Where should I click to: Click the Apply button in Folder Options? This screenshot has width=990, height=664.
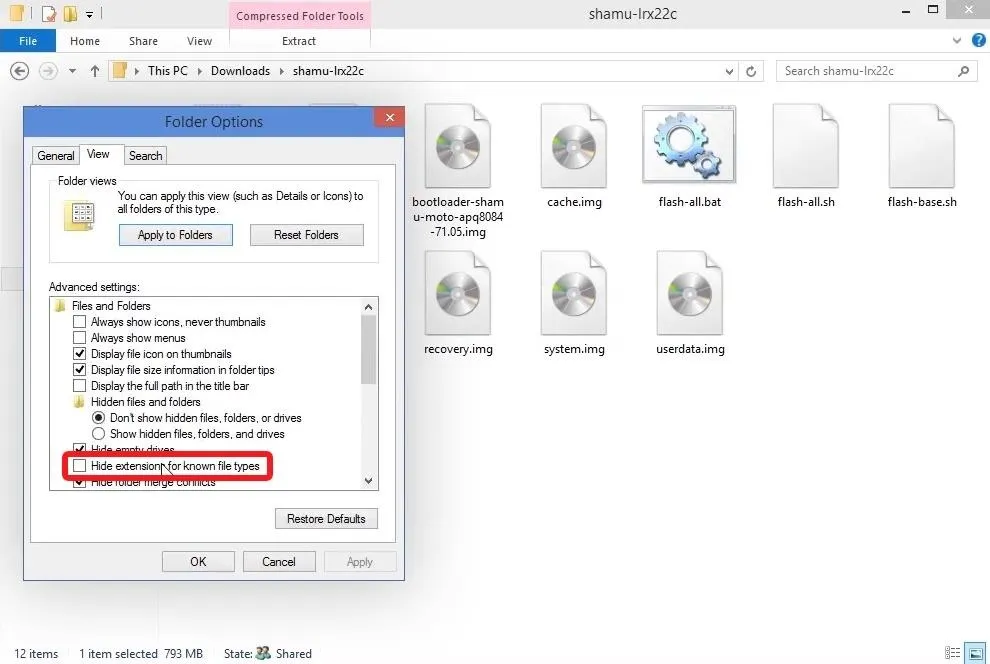[x=360, y=562]
